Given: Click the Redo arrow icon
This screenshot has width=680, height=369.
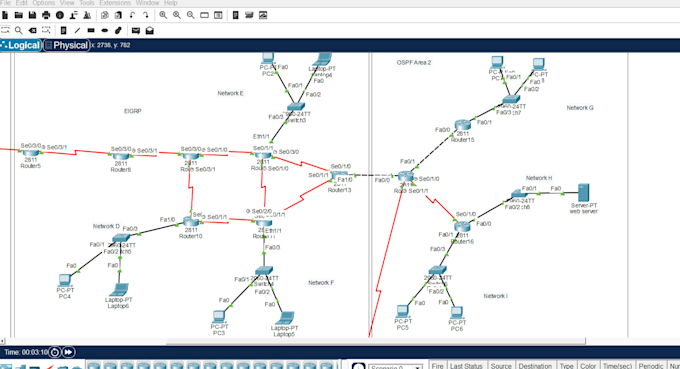Looking at the screenshot, I should [146, 15].
